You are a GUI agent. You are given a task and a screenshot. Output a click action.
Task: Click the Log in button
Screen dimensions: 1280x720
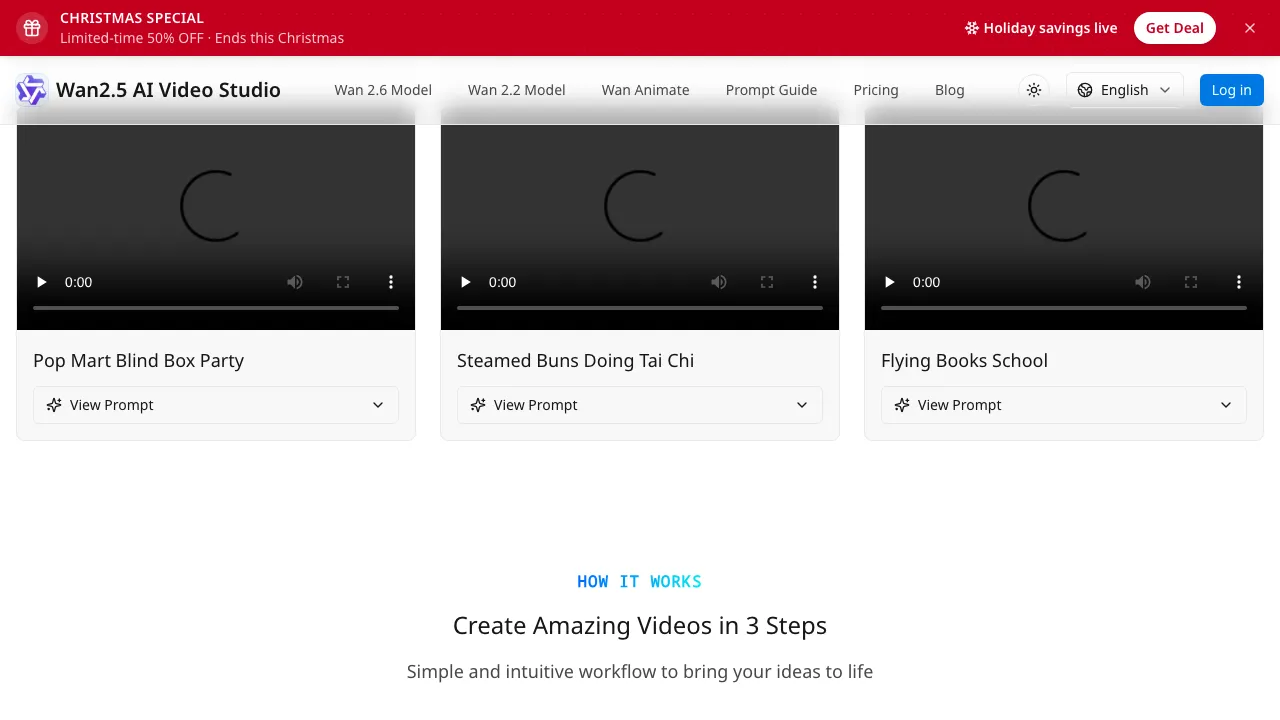pos(1231,90)
